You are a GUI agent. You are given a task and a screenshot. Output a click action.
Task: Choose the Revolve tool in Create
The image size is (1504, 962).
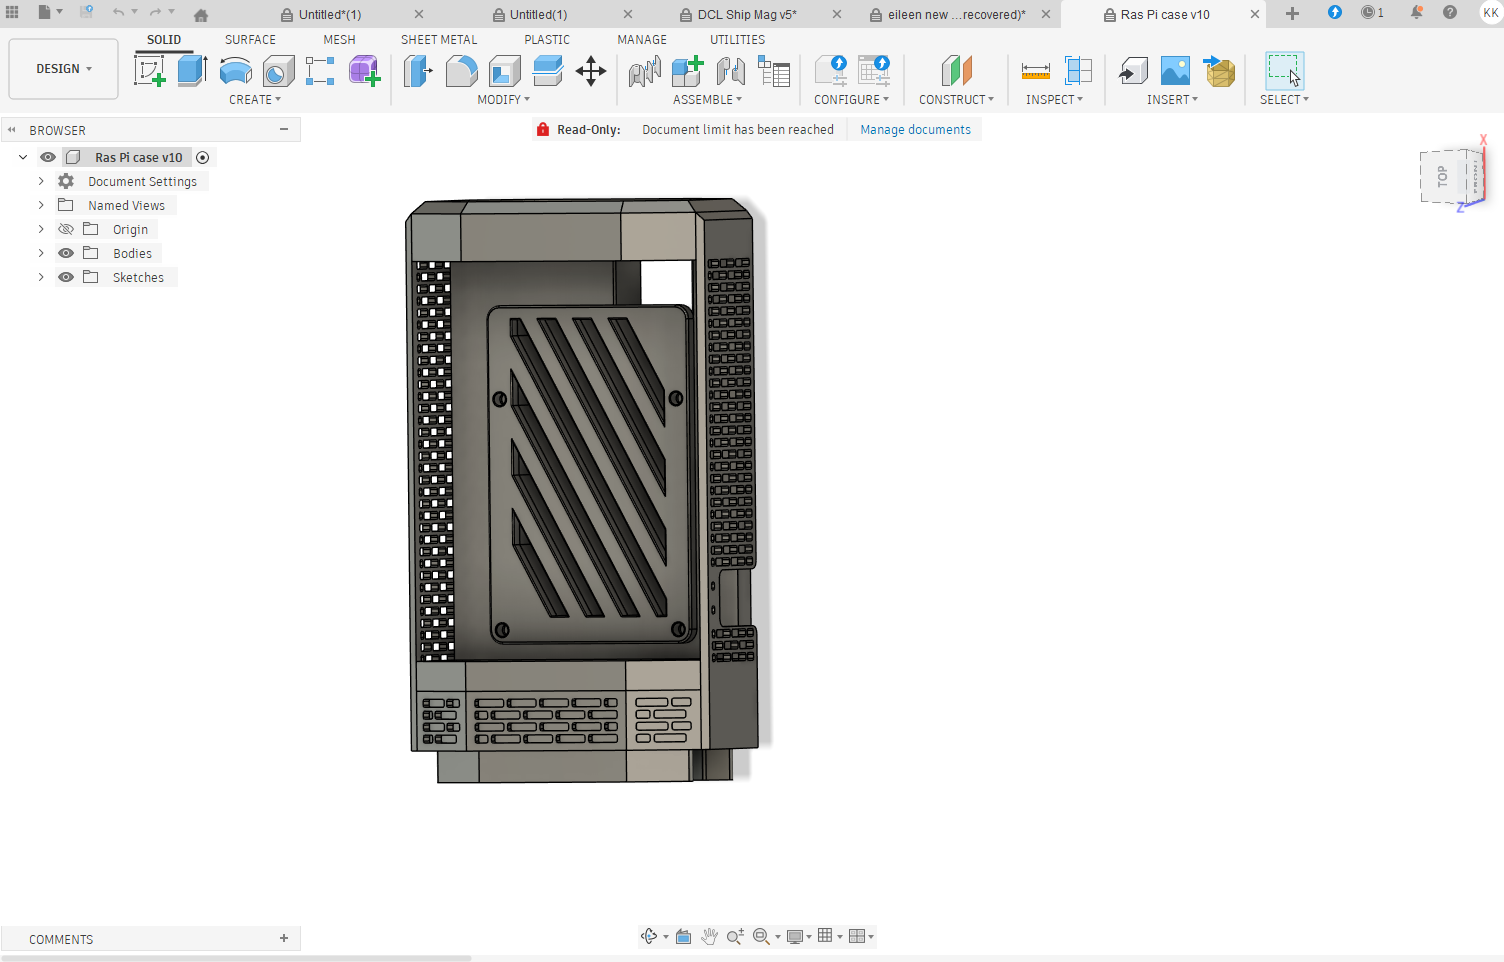click(x=235, y=71)
